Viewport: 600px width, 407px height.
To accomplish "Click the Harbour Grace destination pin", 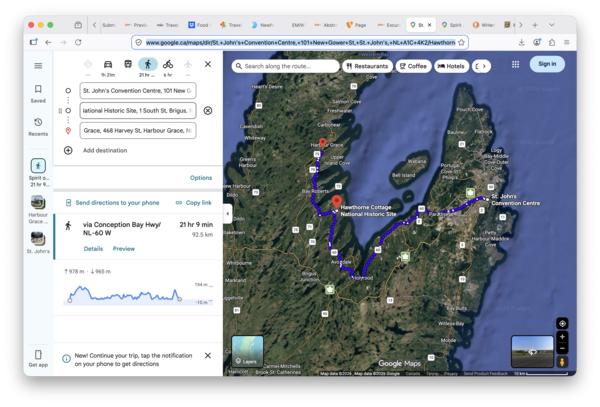I will click(x=323, y=143).
